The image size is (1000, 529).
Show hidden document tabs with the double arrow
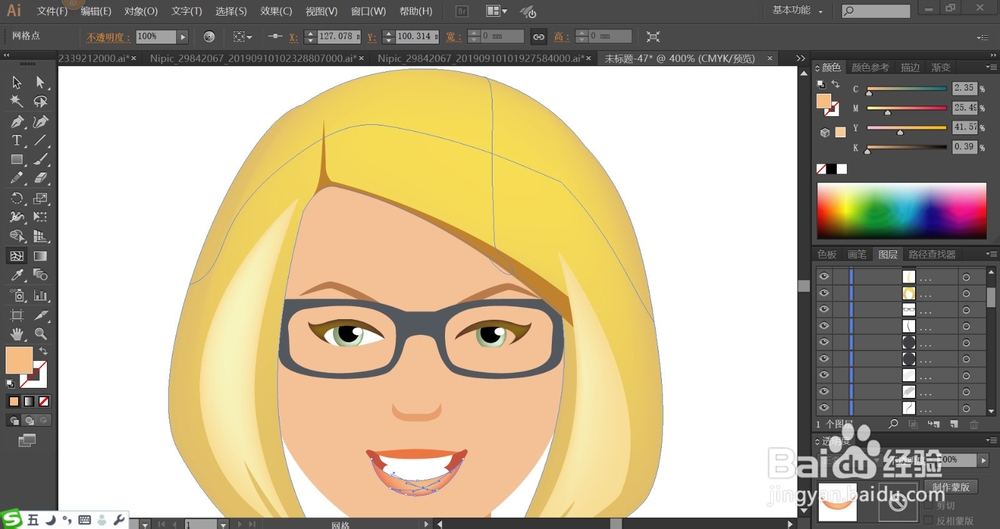(801, 58)
